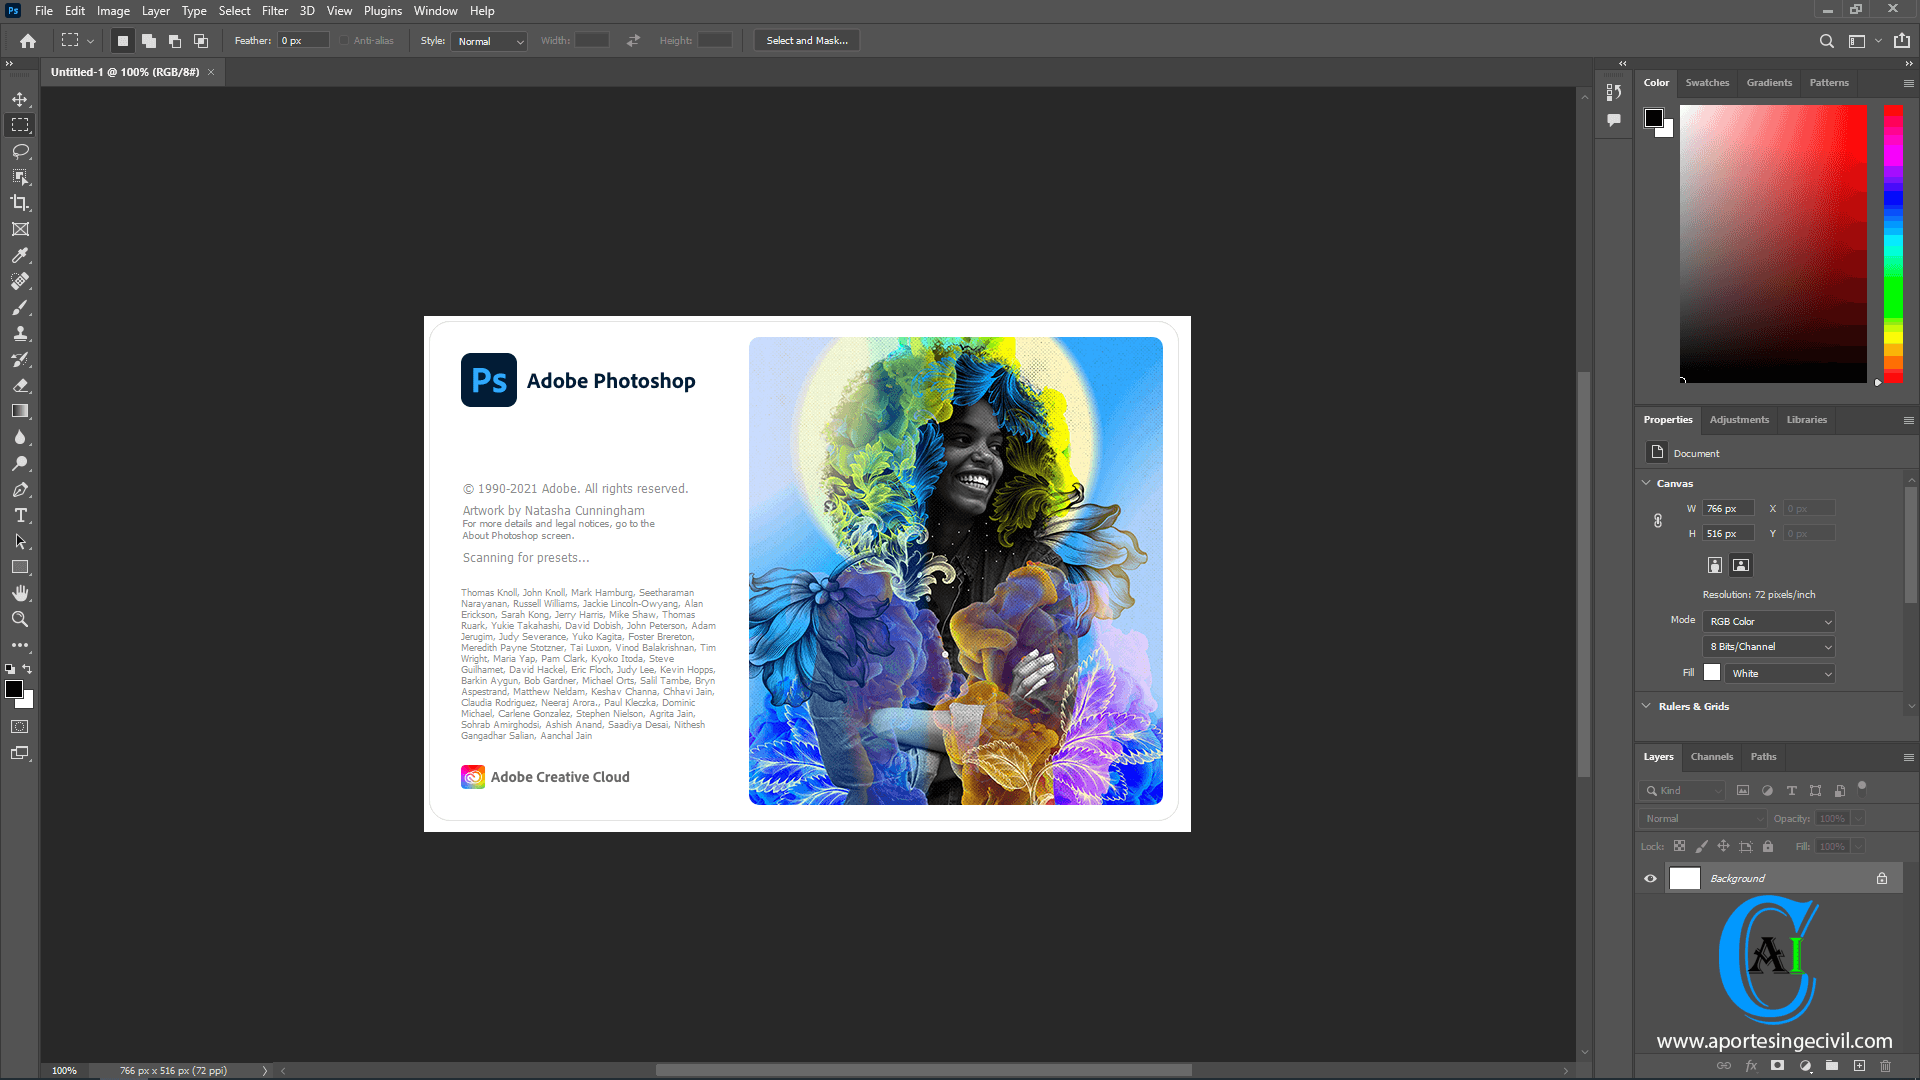Select the Type tool

(x=20, y=514)
